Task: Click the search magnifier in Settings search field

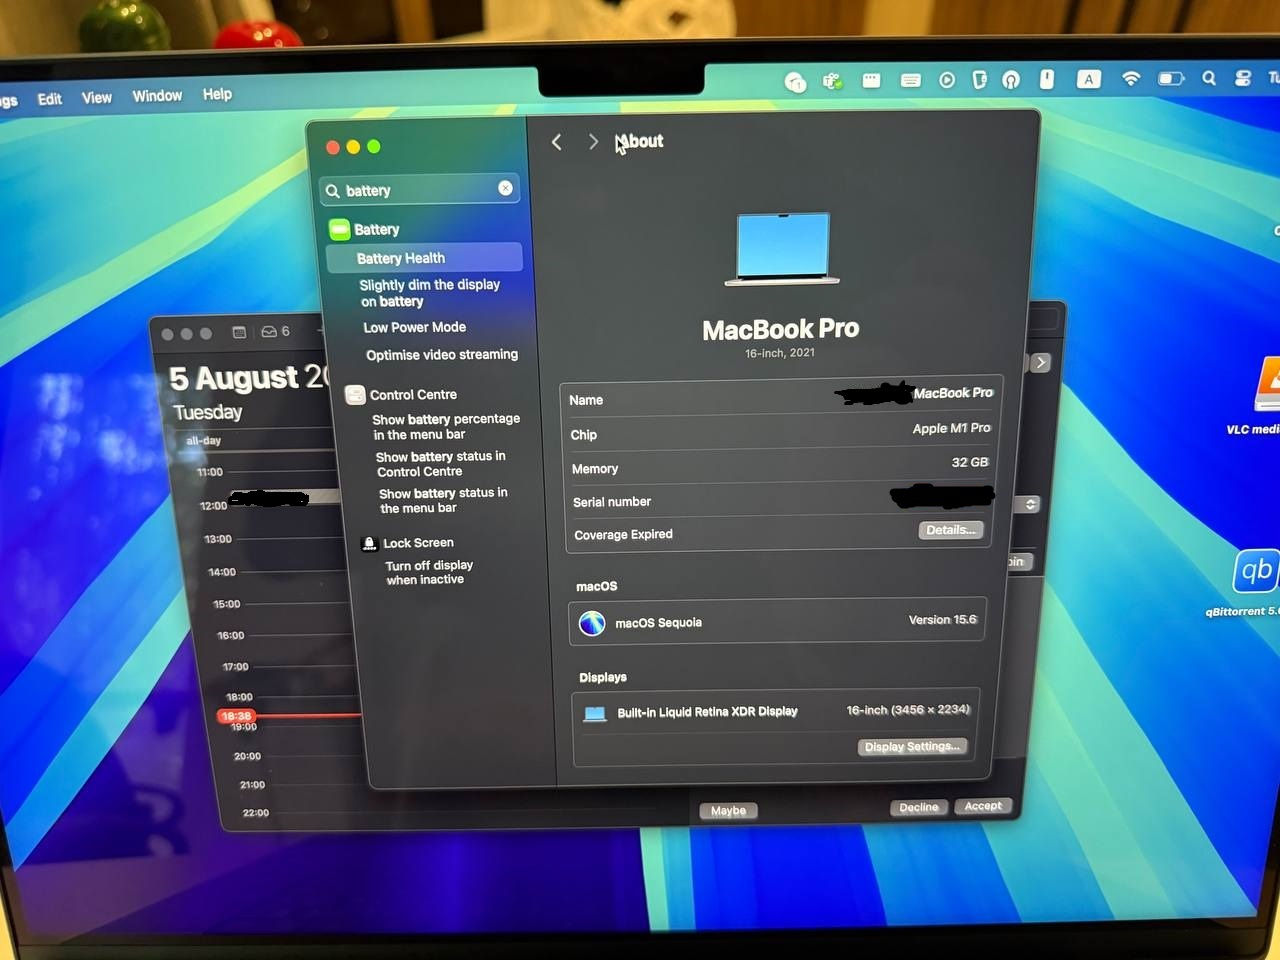Action: click(x=333, y=190)
